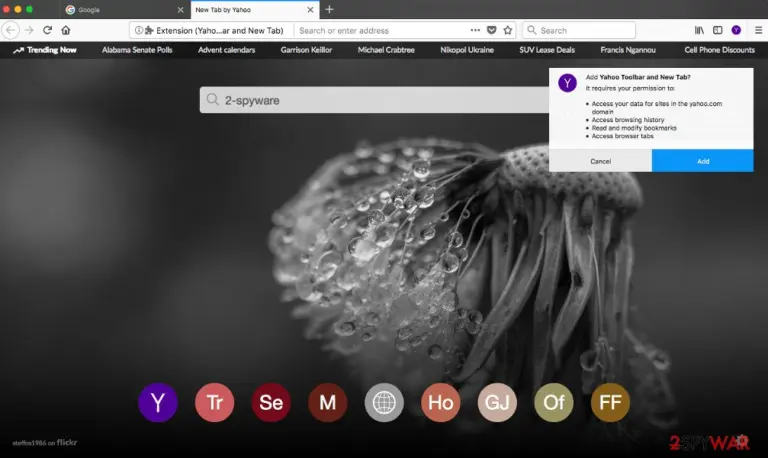Open the Alabama Senate Polls trending link

tap(137, 50)
